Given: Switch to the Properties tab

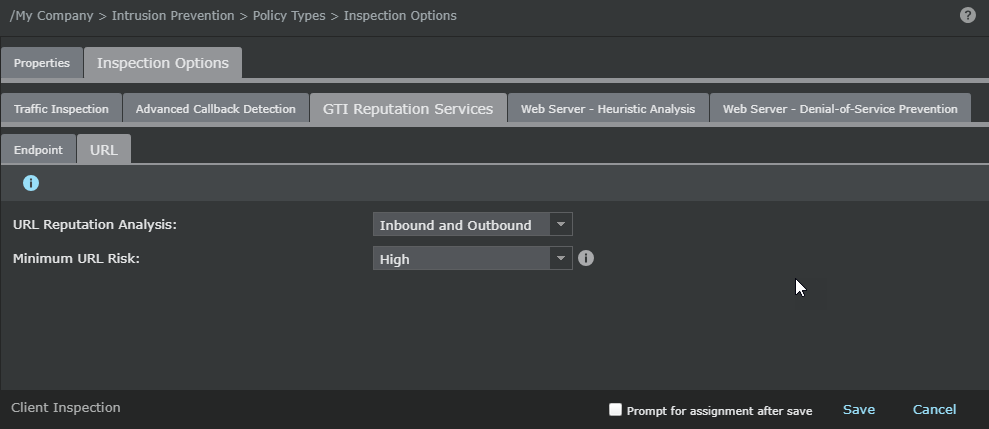Looking at the screenshot, I should [42, 63].
